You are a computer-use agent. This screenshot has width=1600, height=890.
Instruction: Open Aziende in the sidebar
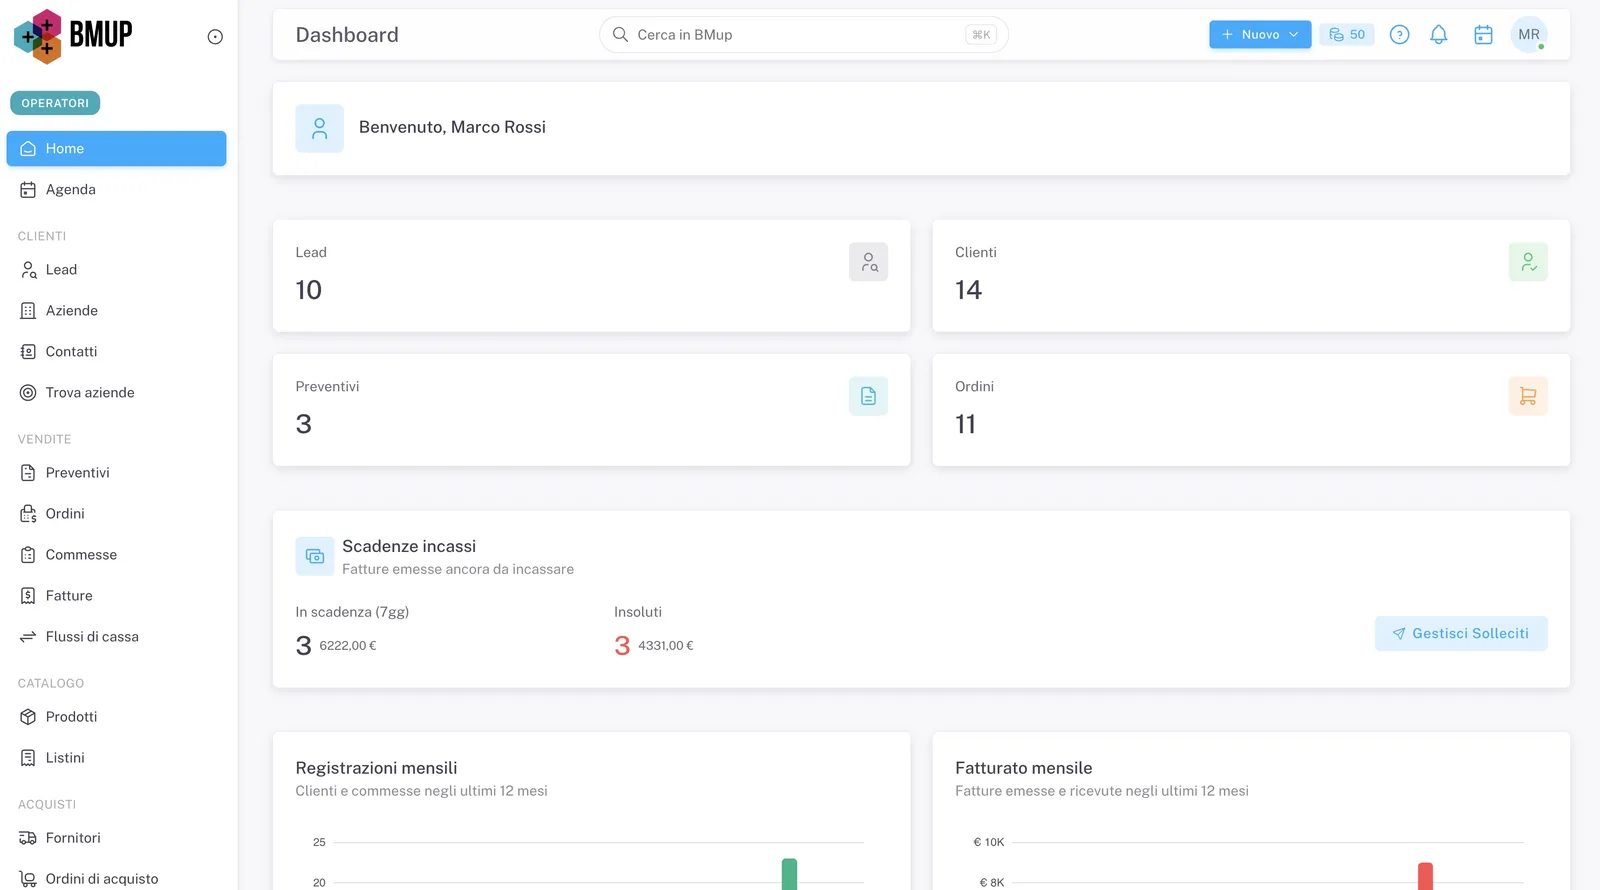coord(116,311)
